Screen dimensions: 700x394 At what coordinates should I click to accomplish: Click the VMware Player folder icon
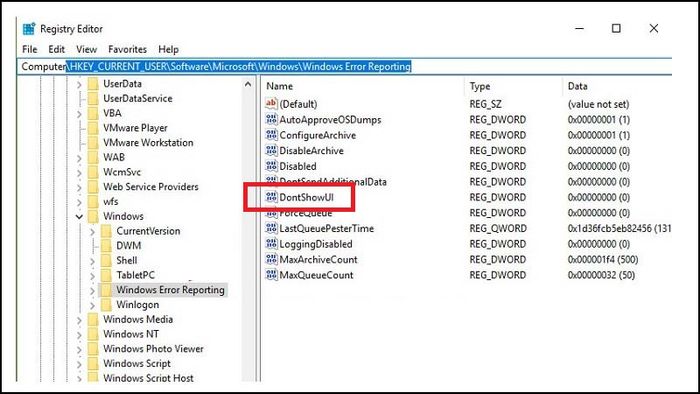tap(93, 128)
